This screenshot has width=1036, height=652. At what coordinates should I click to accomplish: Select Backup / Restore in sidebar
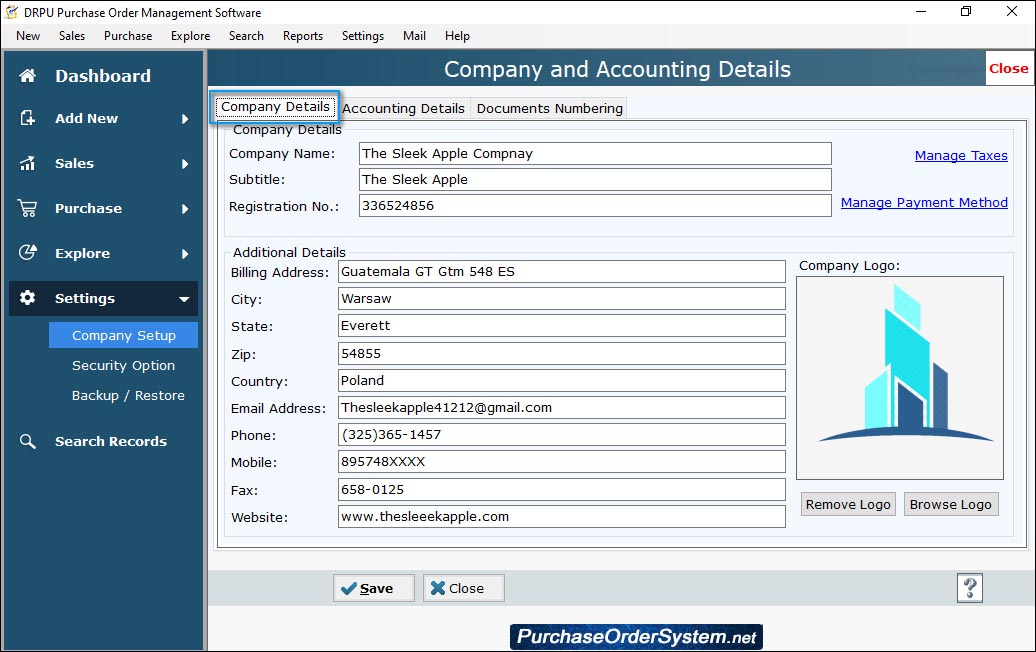tap(128, 395)
